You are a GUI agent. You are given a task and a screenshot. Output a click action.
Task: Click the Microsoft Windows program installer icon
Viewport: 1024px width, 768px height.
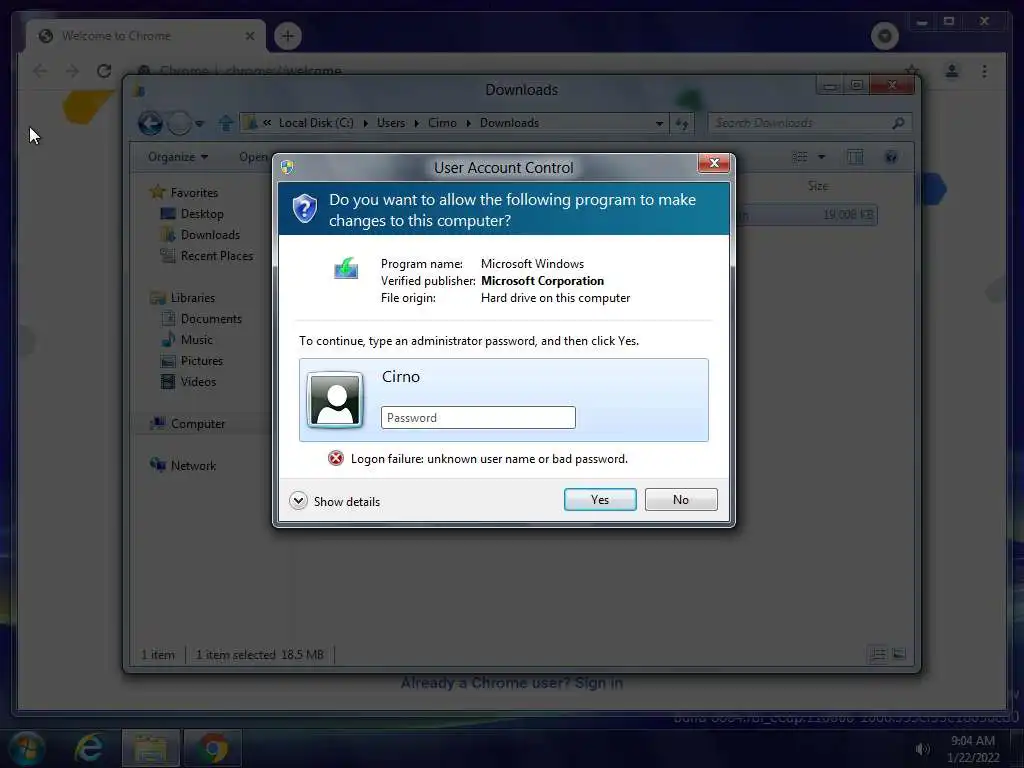click(x=345, y=268)
